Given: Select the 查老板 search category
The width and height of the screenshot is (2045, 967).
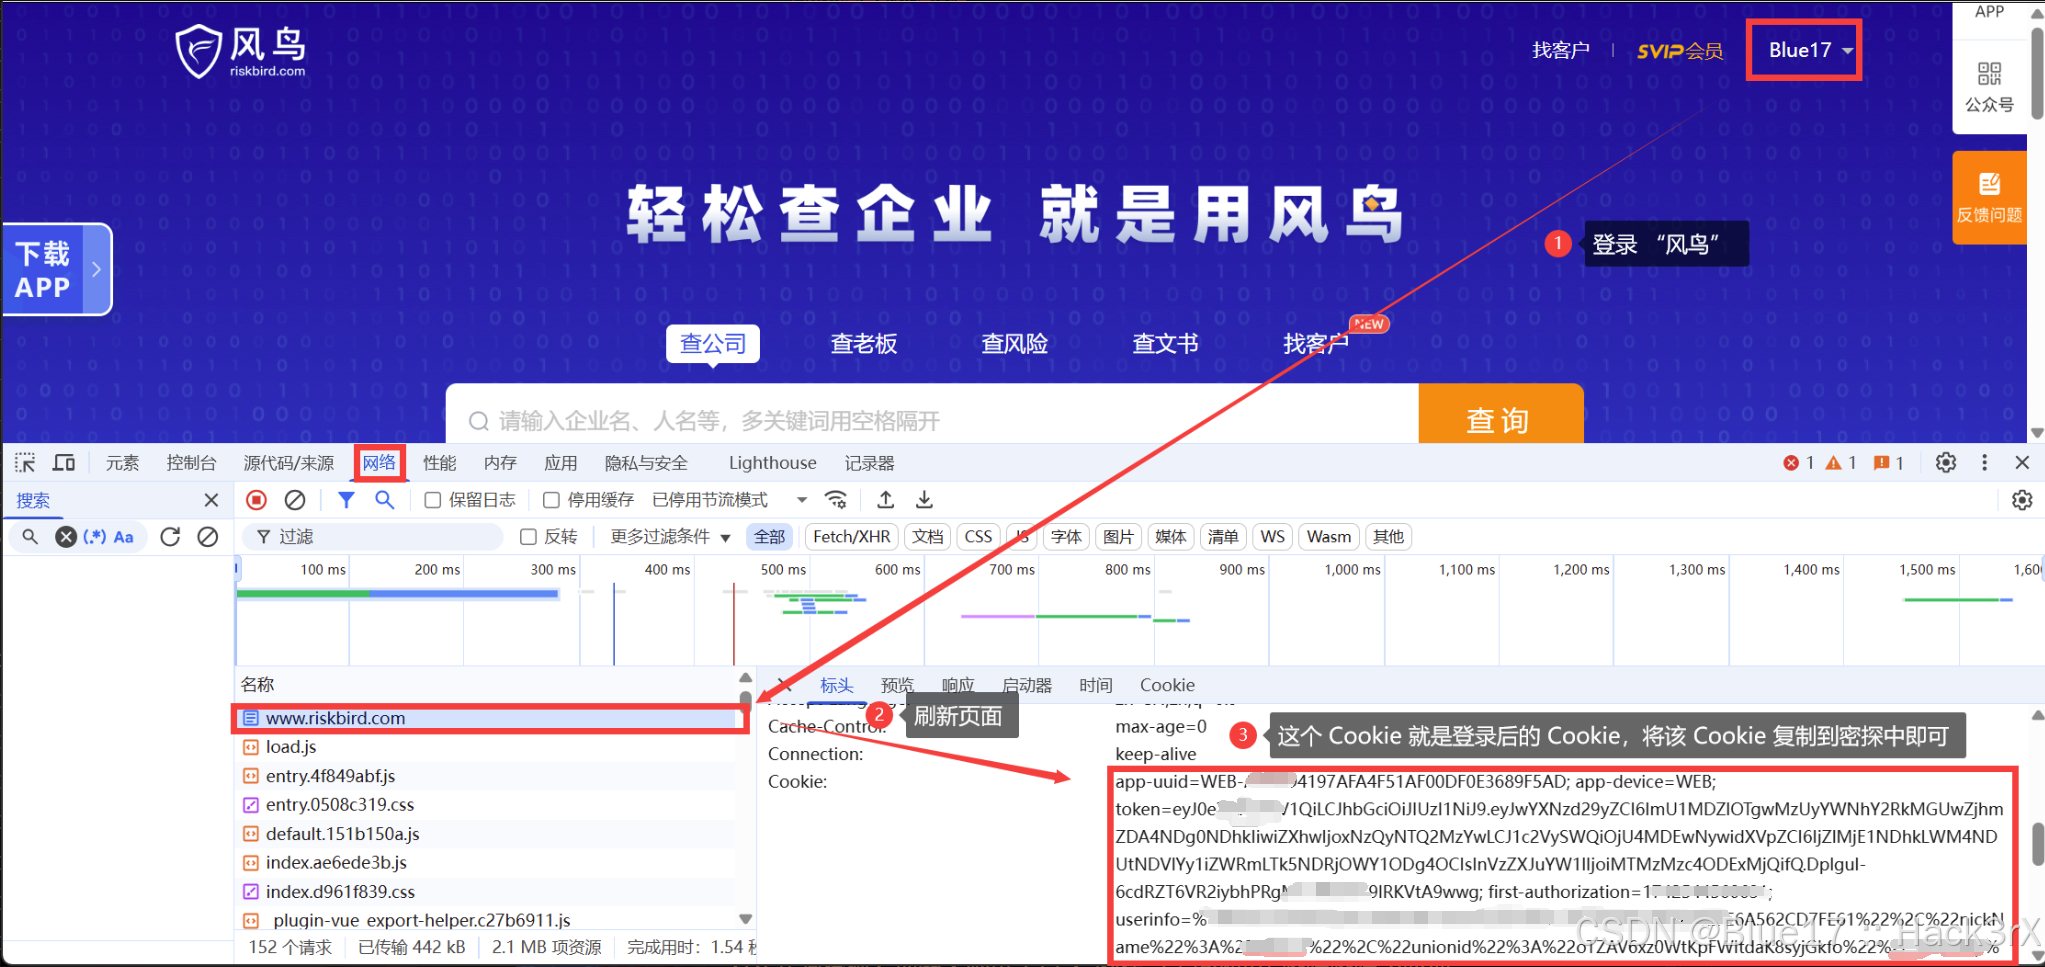Looking at the screenshot, I should [864, 344].
